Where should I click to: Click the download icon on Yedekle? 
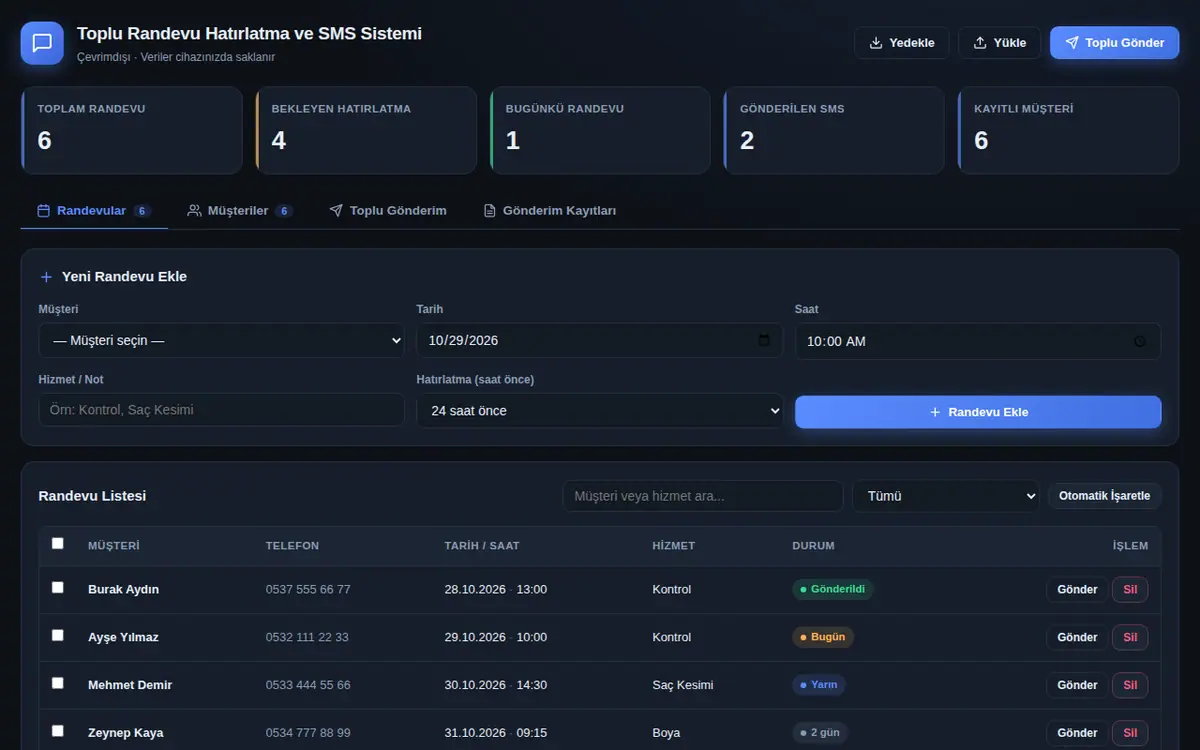point(876,43)
